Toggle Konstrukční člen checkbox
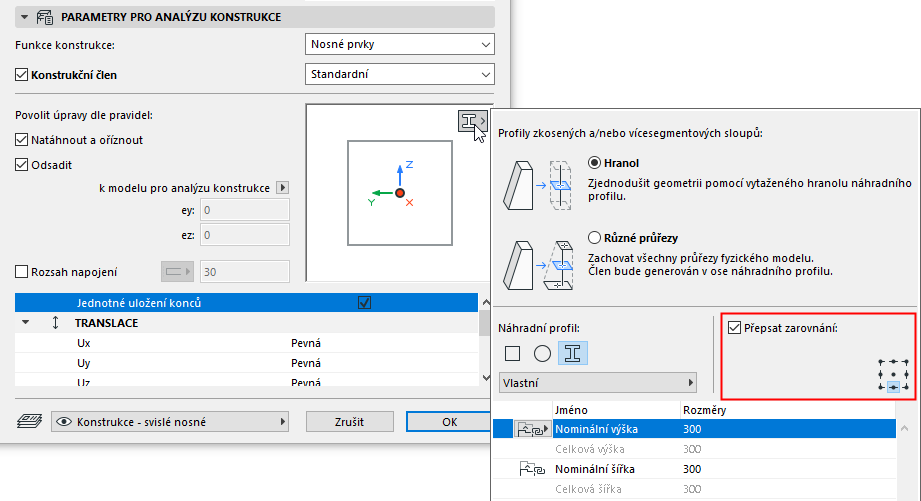 pos(23,74)
